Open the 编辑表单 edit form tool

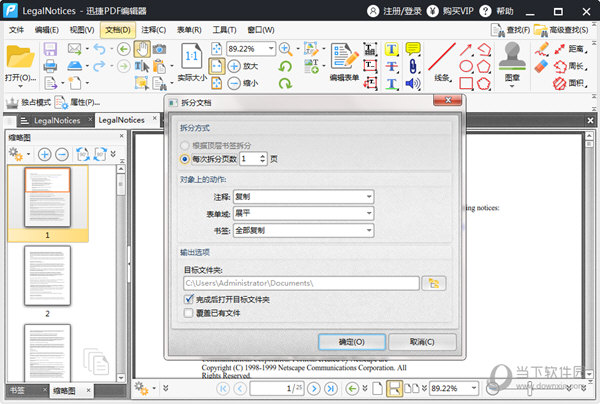pyautogui.click(x=345, y=61)
